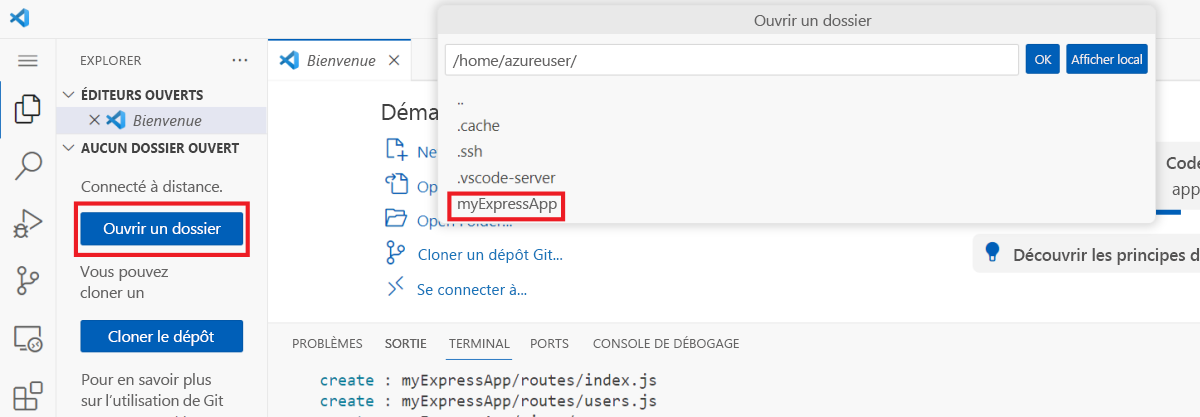The image size is (1200, 417).
Task: Open the Extensions view
Action: [27, 395]
